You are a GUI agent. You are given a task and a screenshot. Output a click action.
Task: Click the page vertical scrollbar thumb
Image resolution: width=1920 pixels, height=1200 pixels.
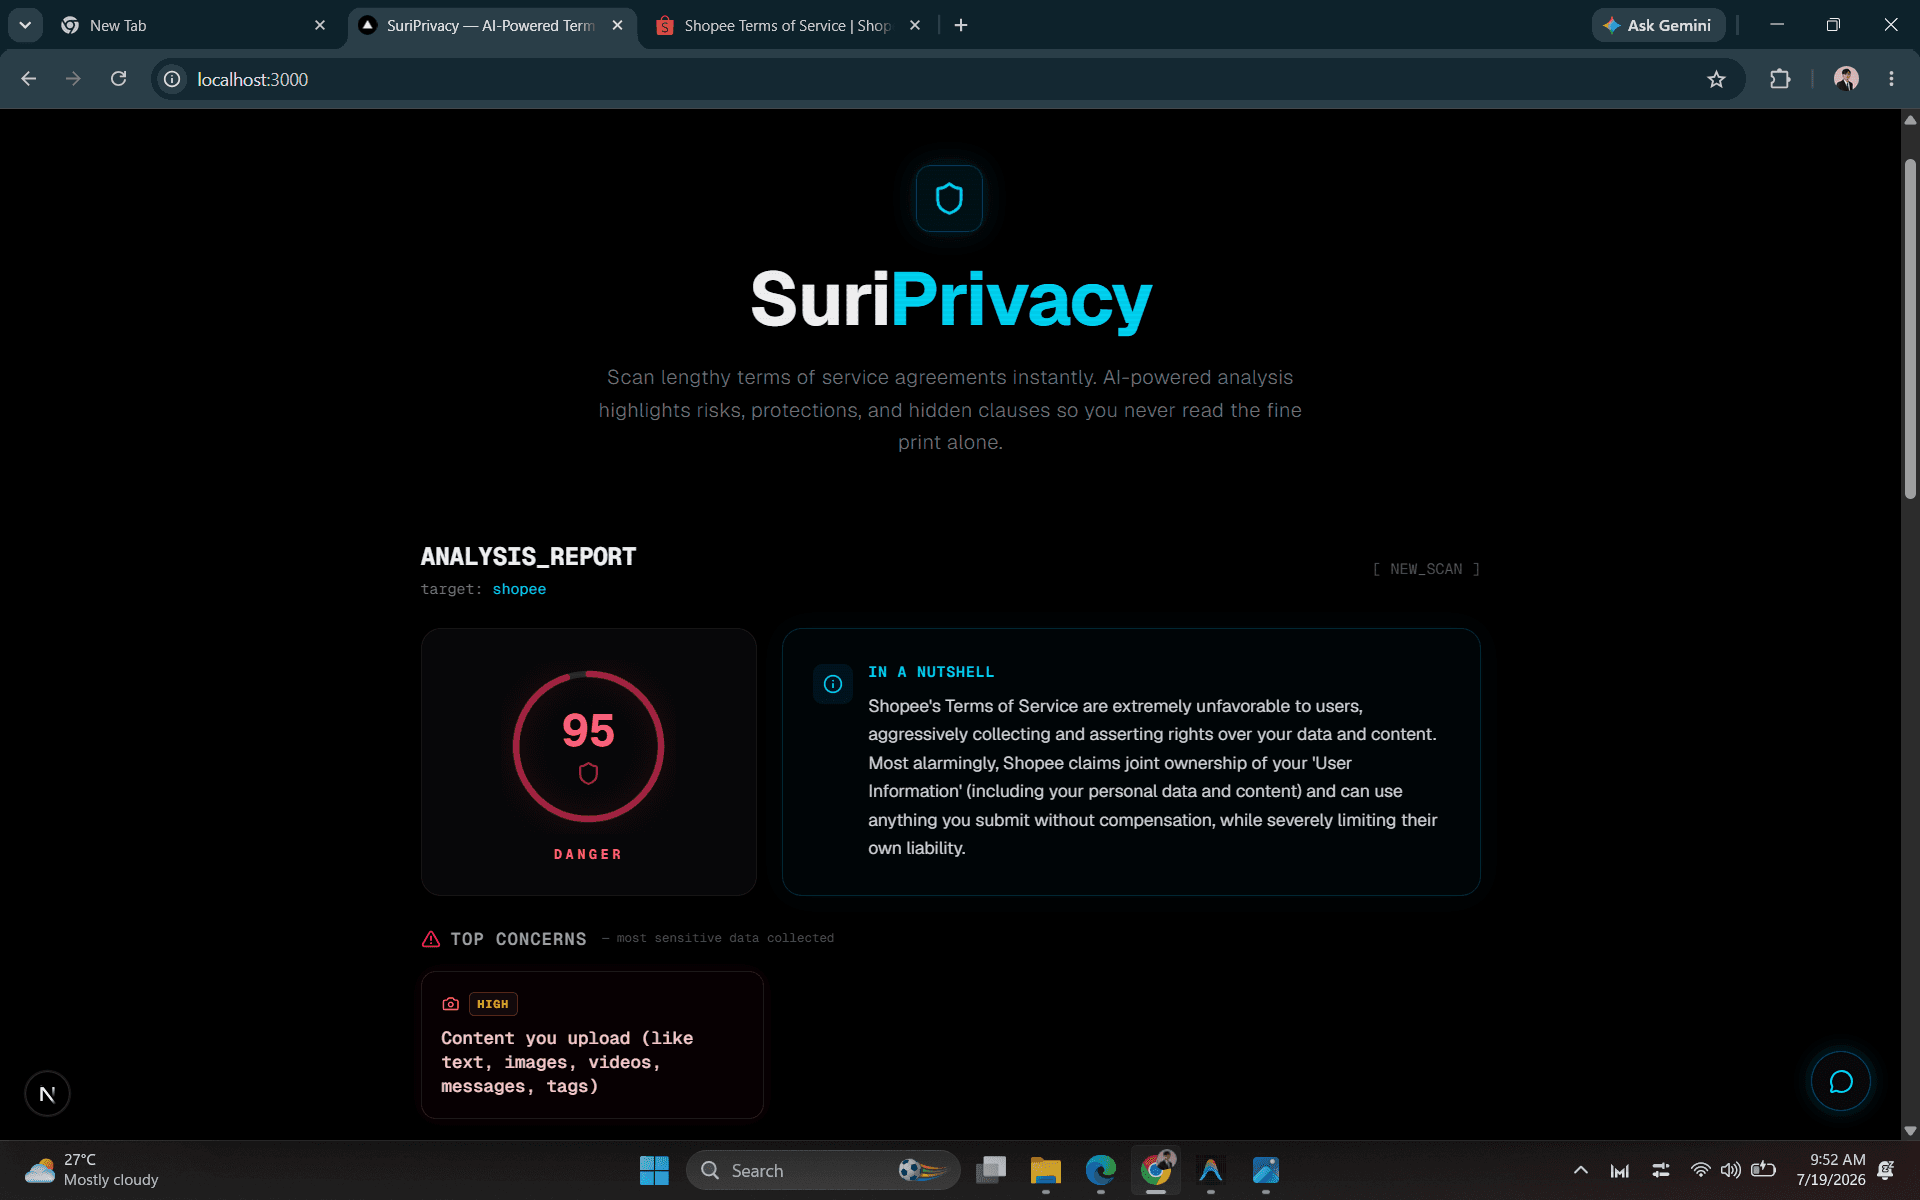pyautogui.click(x=1910, y=330)
